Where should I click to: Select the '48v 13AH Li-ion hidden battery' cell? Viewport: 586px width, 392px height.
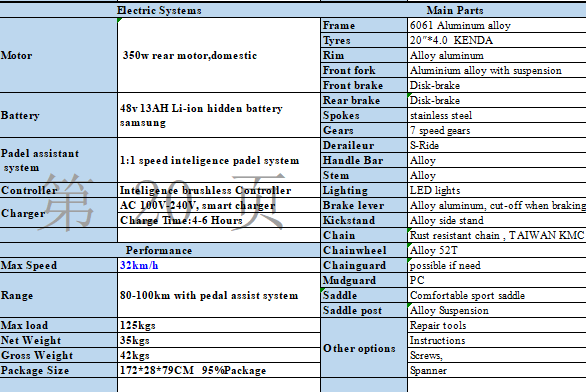(x=219, y=115)
